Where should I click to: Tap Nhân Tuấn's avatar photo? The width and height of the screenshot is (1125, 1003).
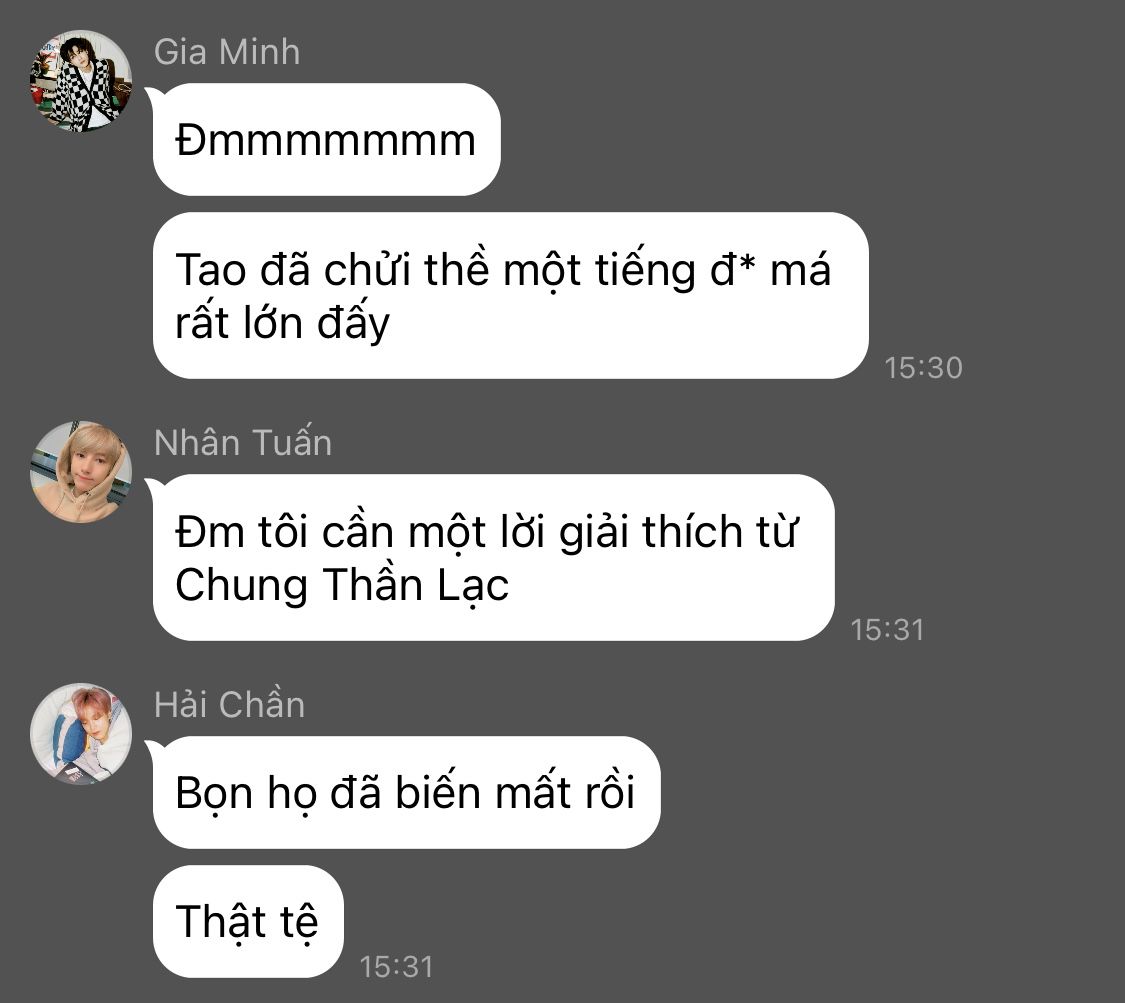pos(81,471)
